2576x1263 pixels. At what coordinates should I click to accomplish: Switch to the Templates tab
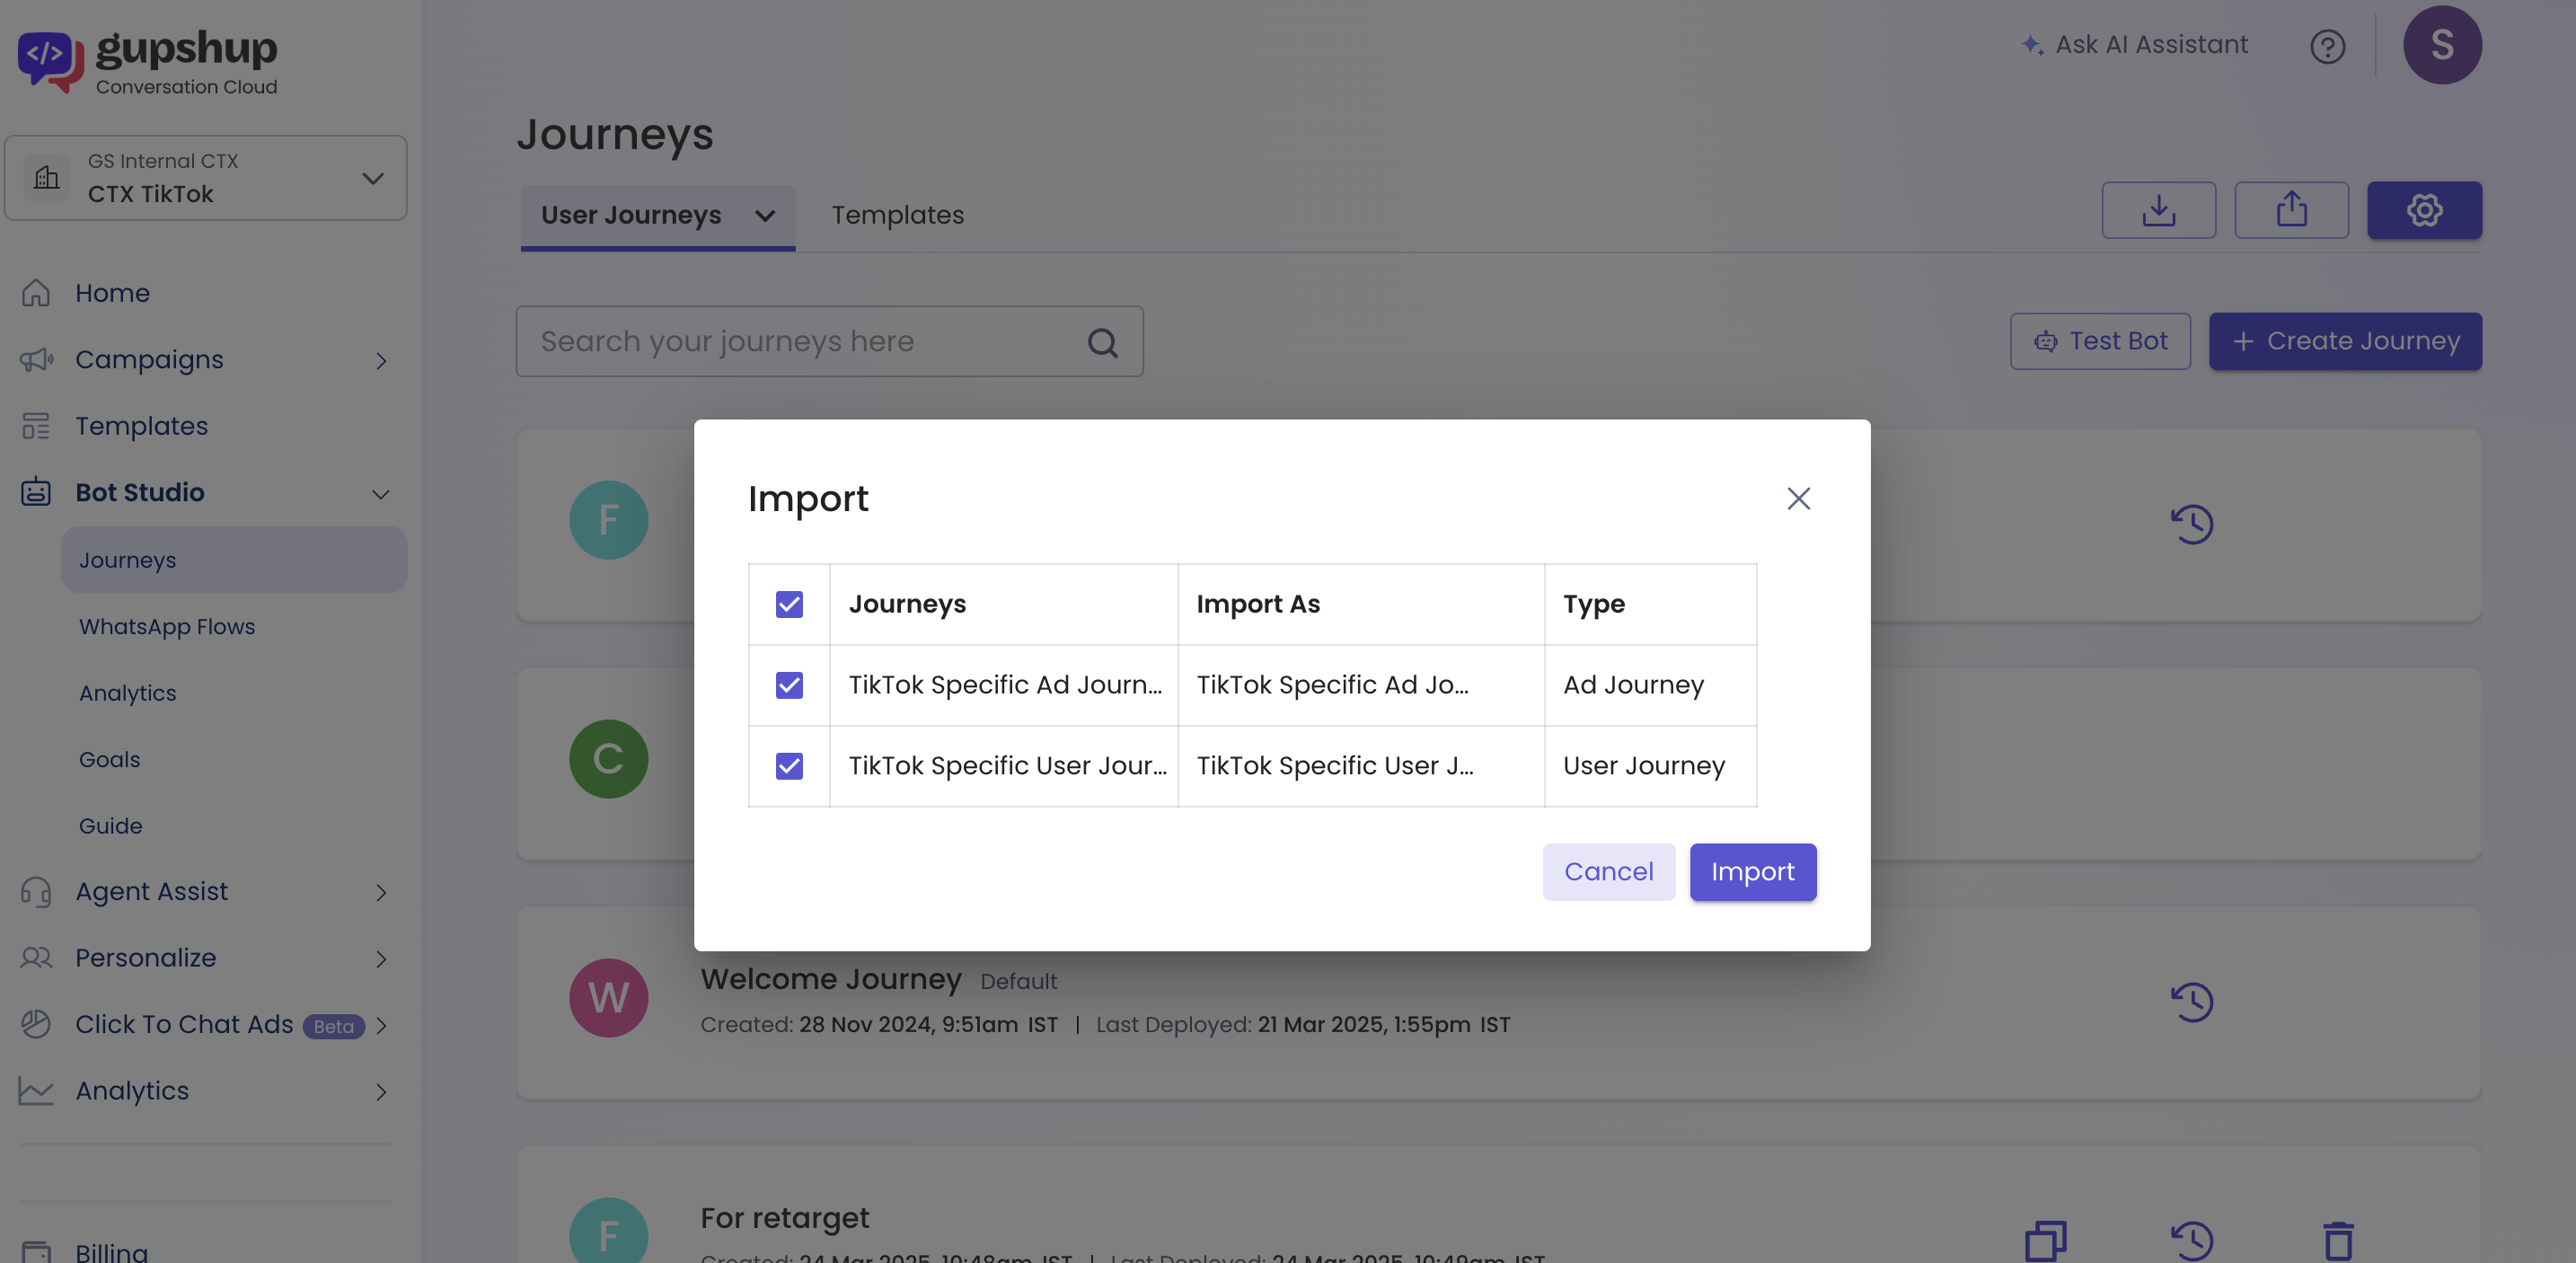click(x=897, y=215)
